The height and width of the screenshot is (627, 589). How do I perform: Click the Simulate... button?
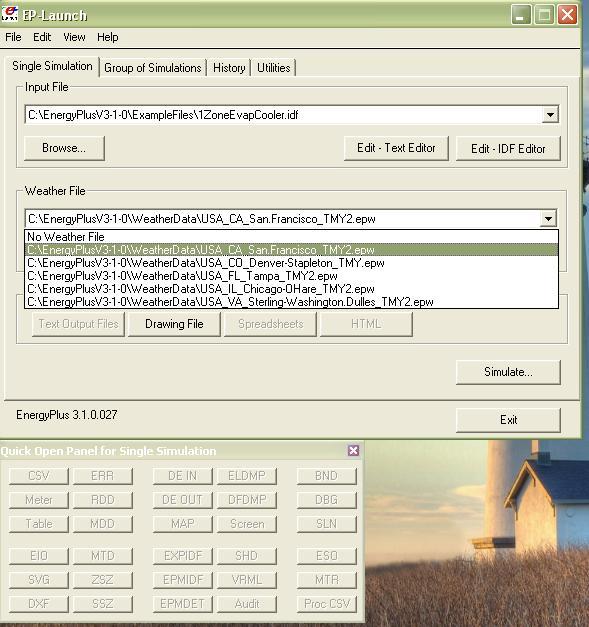click(x=508, y=372)
